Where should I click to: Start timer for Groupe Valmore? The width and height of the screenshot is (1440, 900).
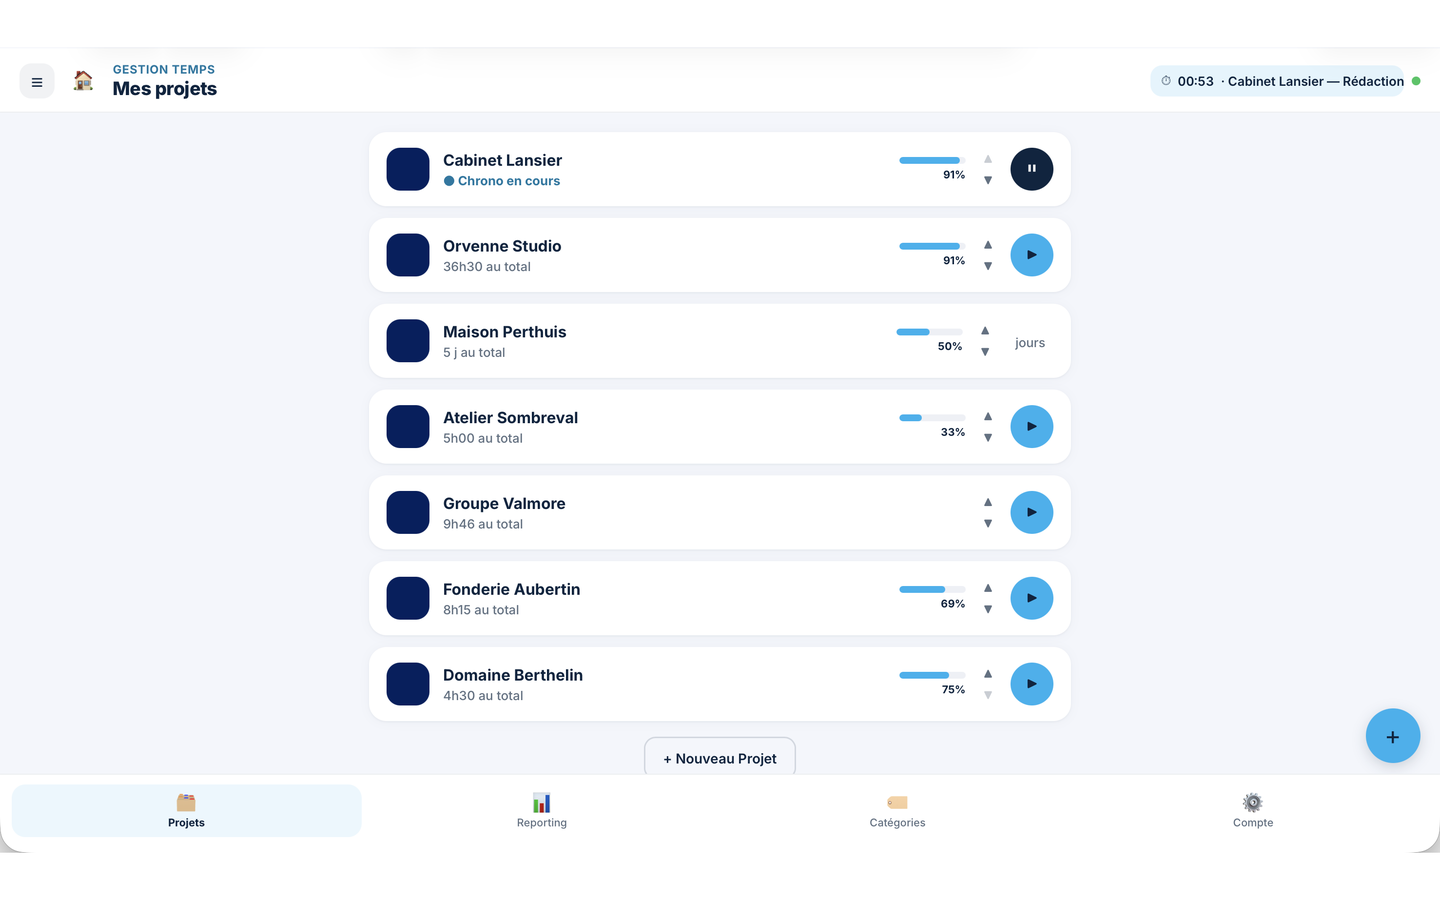coord(1031,513)
